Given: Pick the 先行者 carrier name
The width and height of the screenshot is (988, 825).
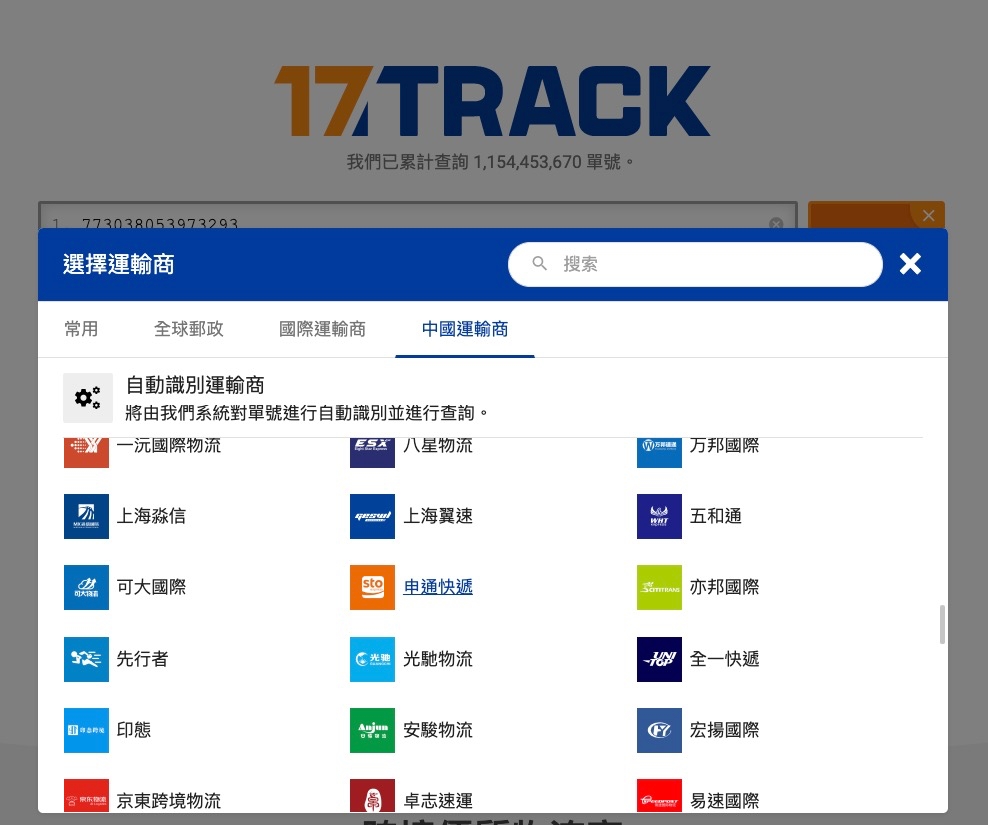Looking at the screenshot, I should coord(142,659).
